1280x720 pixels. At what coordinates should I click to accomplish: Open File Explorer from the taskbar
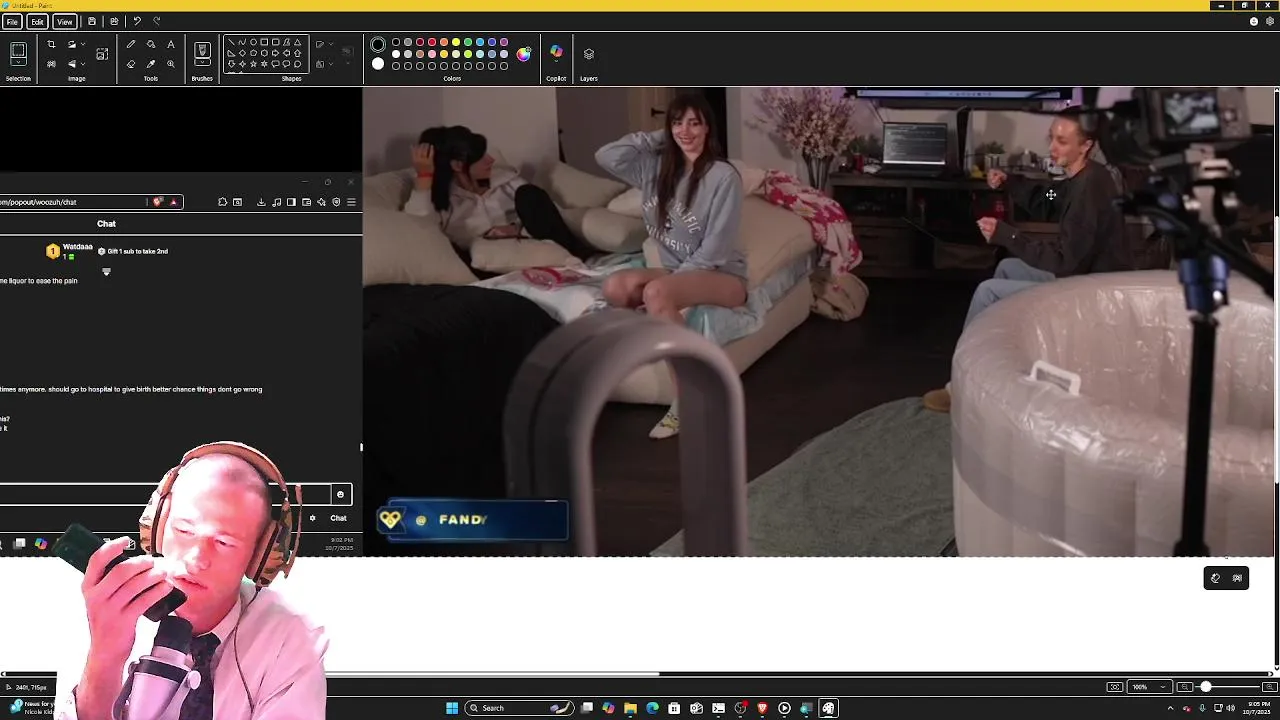(x=630, y=708)
